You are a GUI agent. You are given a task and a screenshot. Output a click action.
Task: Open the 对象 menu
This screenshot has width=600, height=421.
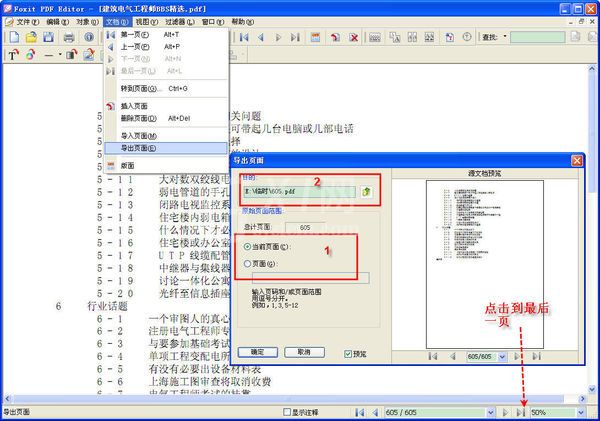coord(87,22)
